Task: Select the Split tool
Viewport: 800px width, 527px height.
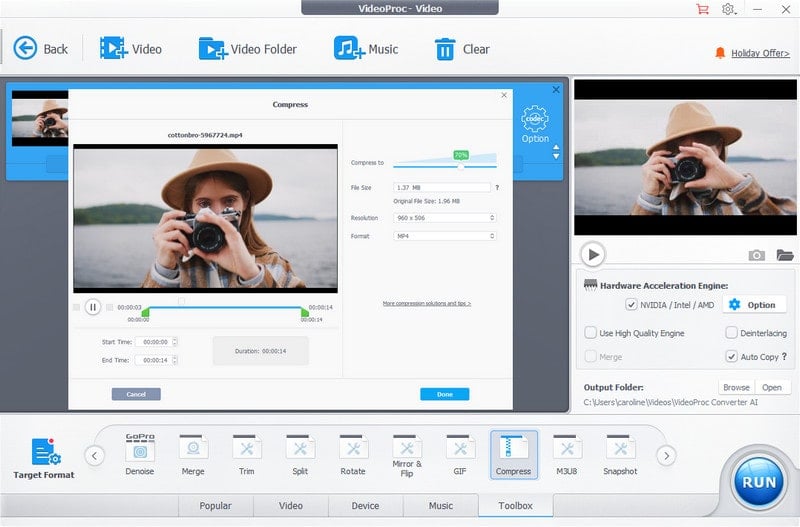Action: [x=300, y=455]
